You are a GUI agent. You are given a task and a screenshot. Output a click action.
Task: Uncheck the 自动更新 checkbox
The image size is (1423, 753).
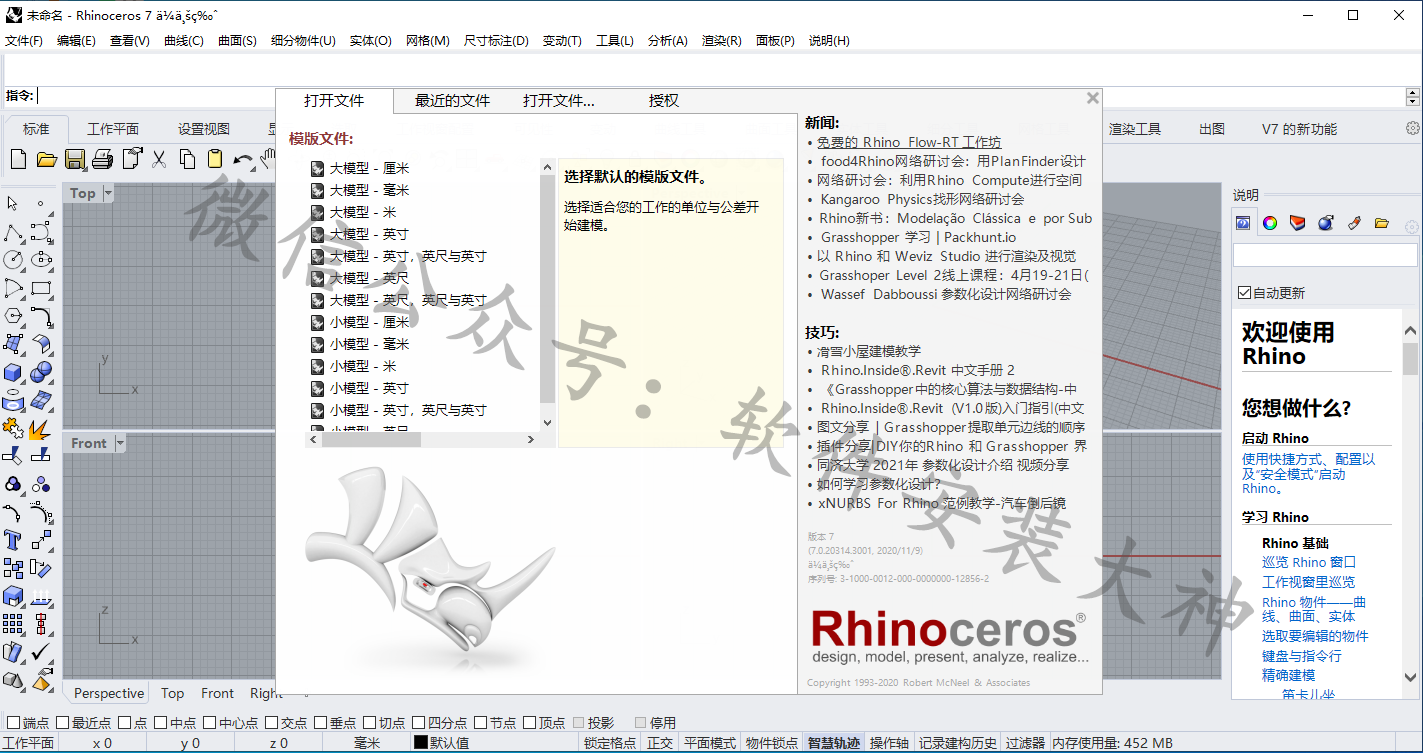[x=1244, y=293]
